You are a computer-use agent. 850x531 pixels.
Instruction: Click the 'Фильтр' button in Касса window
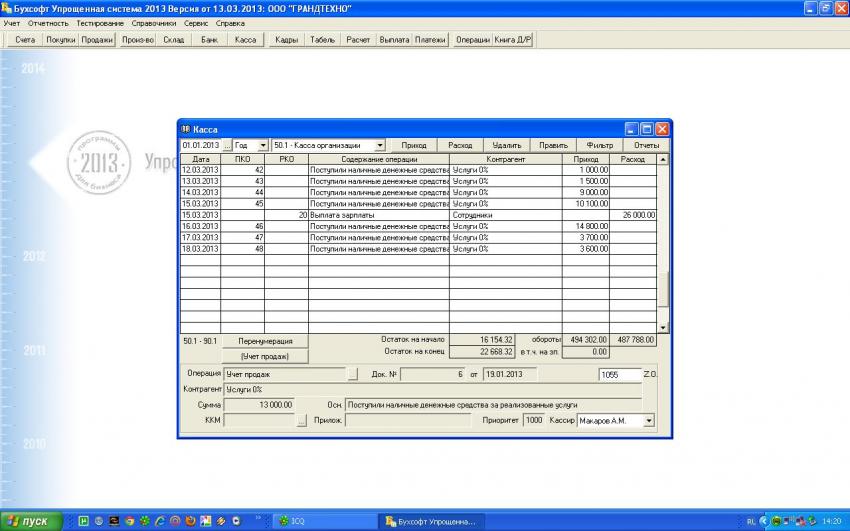tap(600, 145)
